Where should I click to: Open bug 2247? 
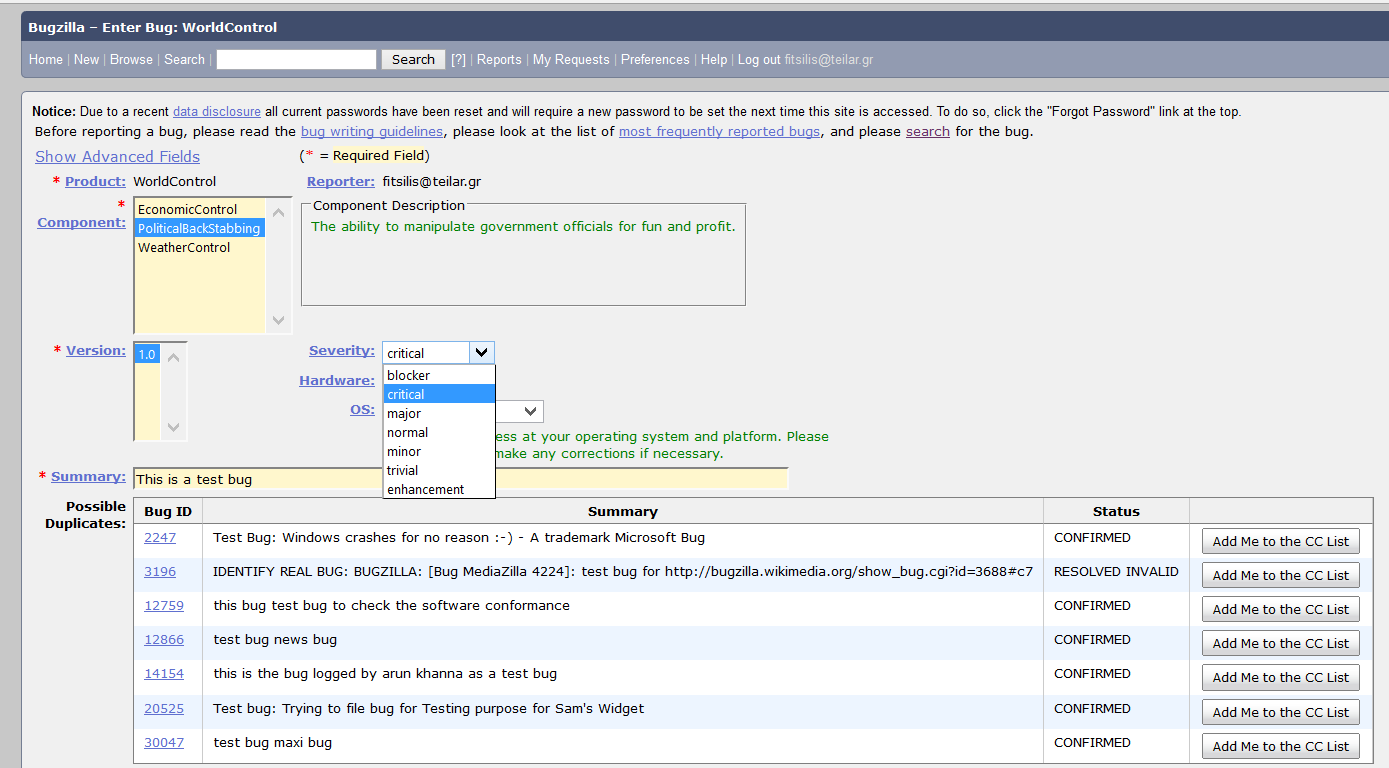pos(160,538)
